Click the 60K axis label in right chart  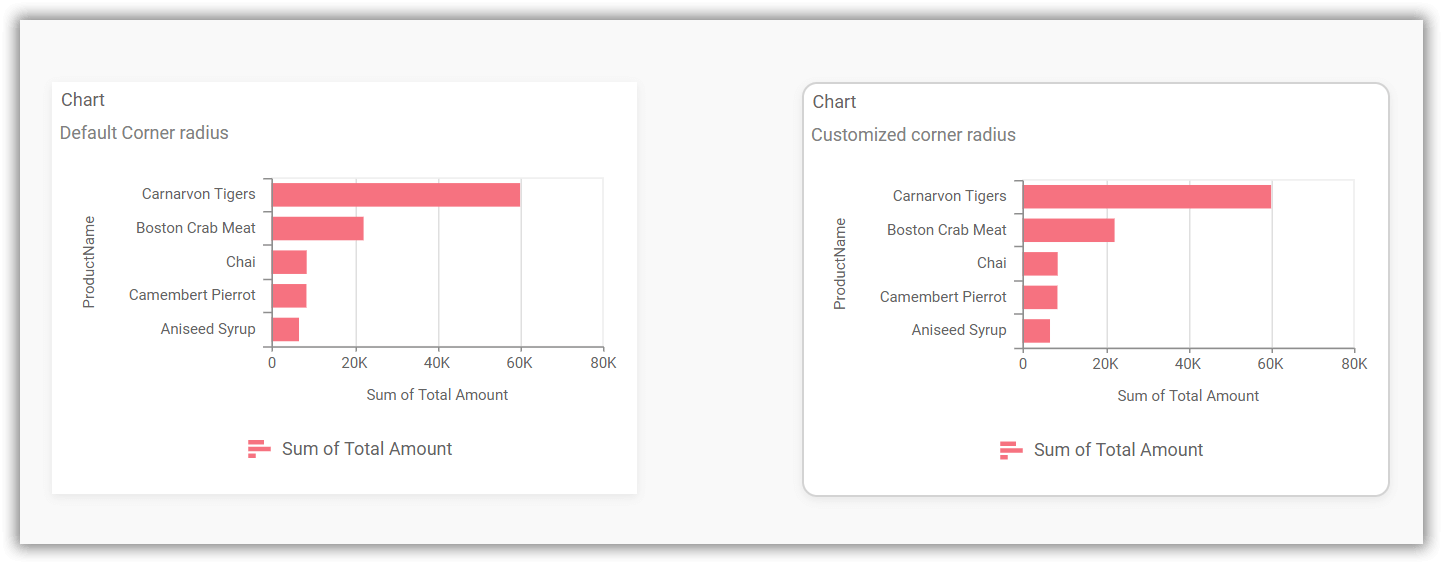[x=1271, y=364]
